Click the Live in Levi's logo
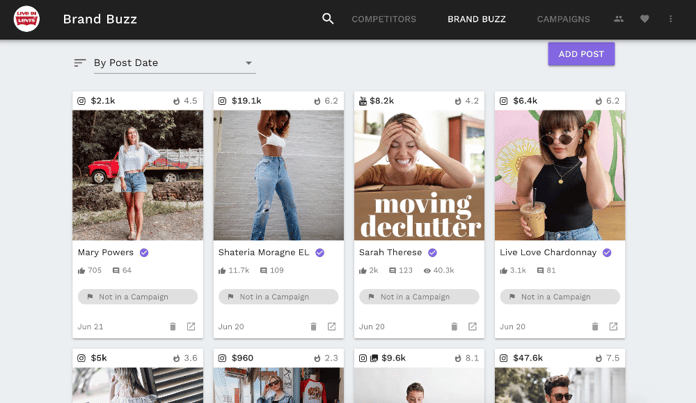Screen dimensions: 696x403 pos(27,19)
